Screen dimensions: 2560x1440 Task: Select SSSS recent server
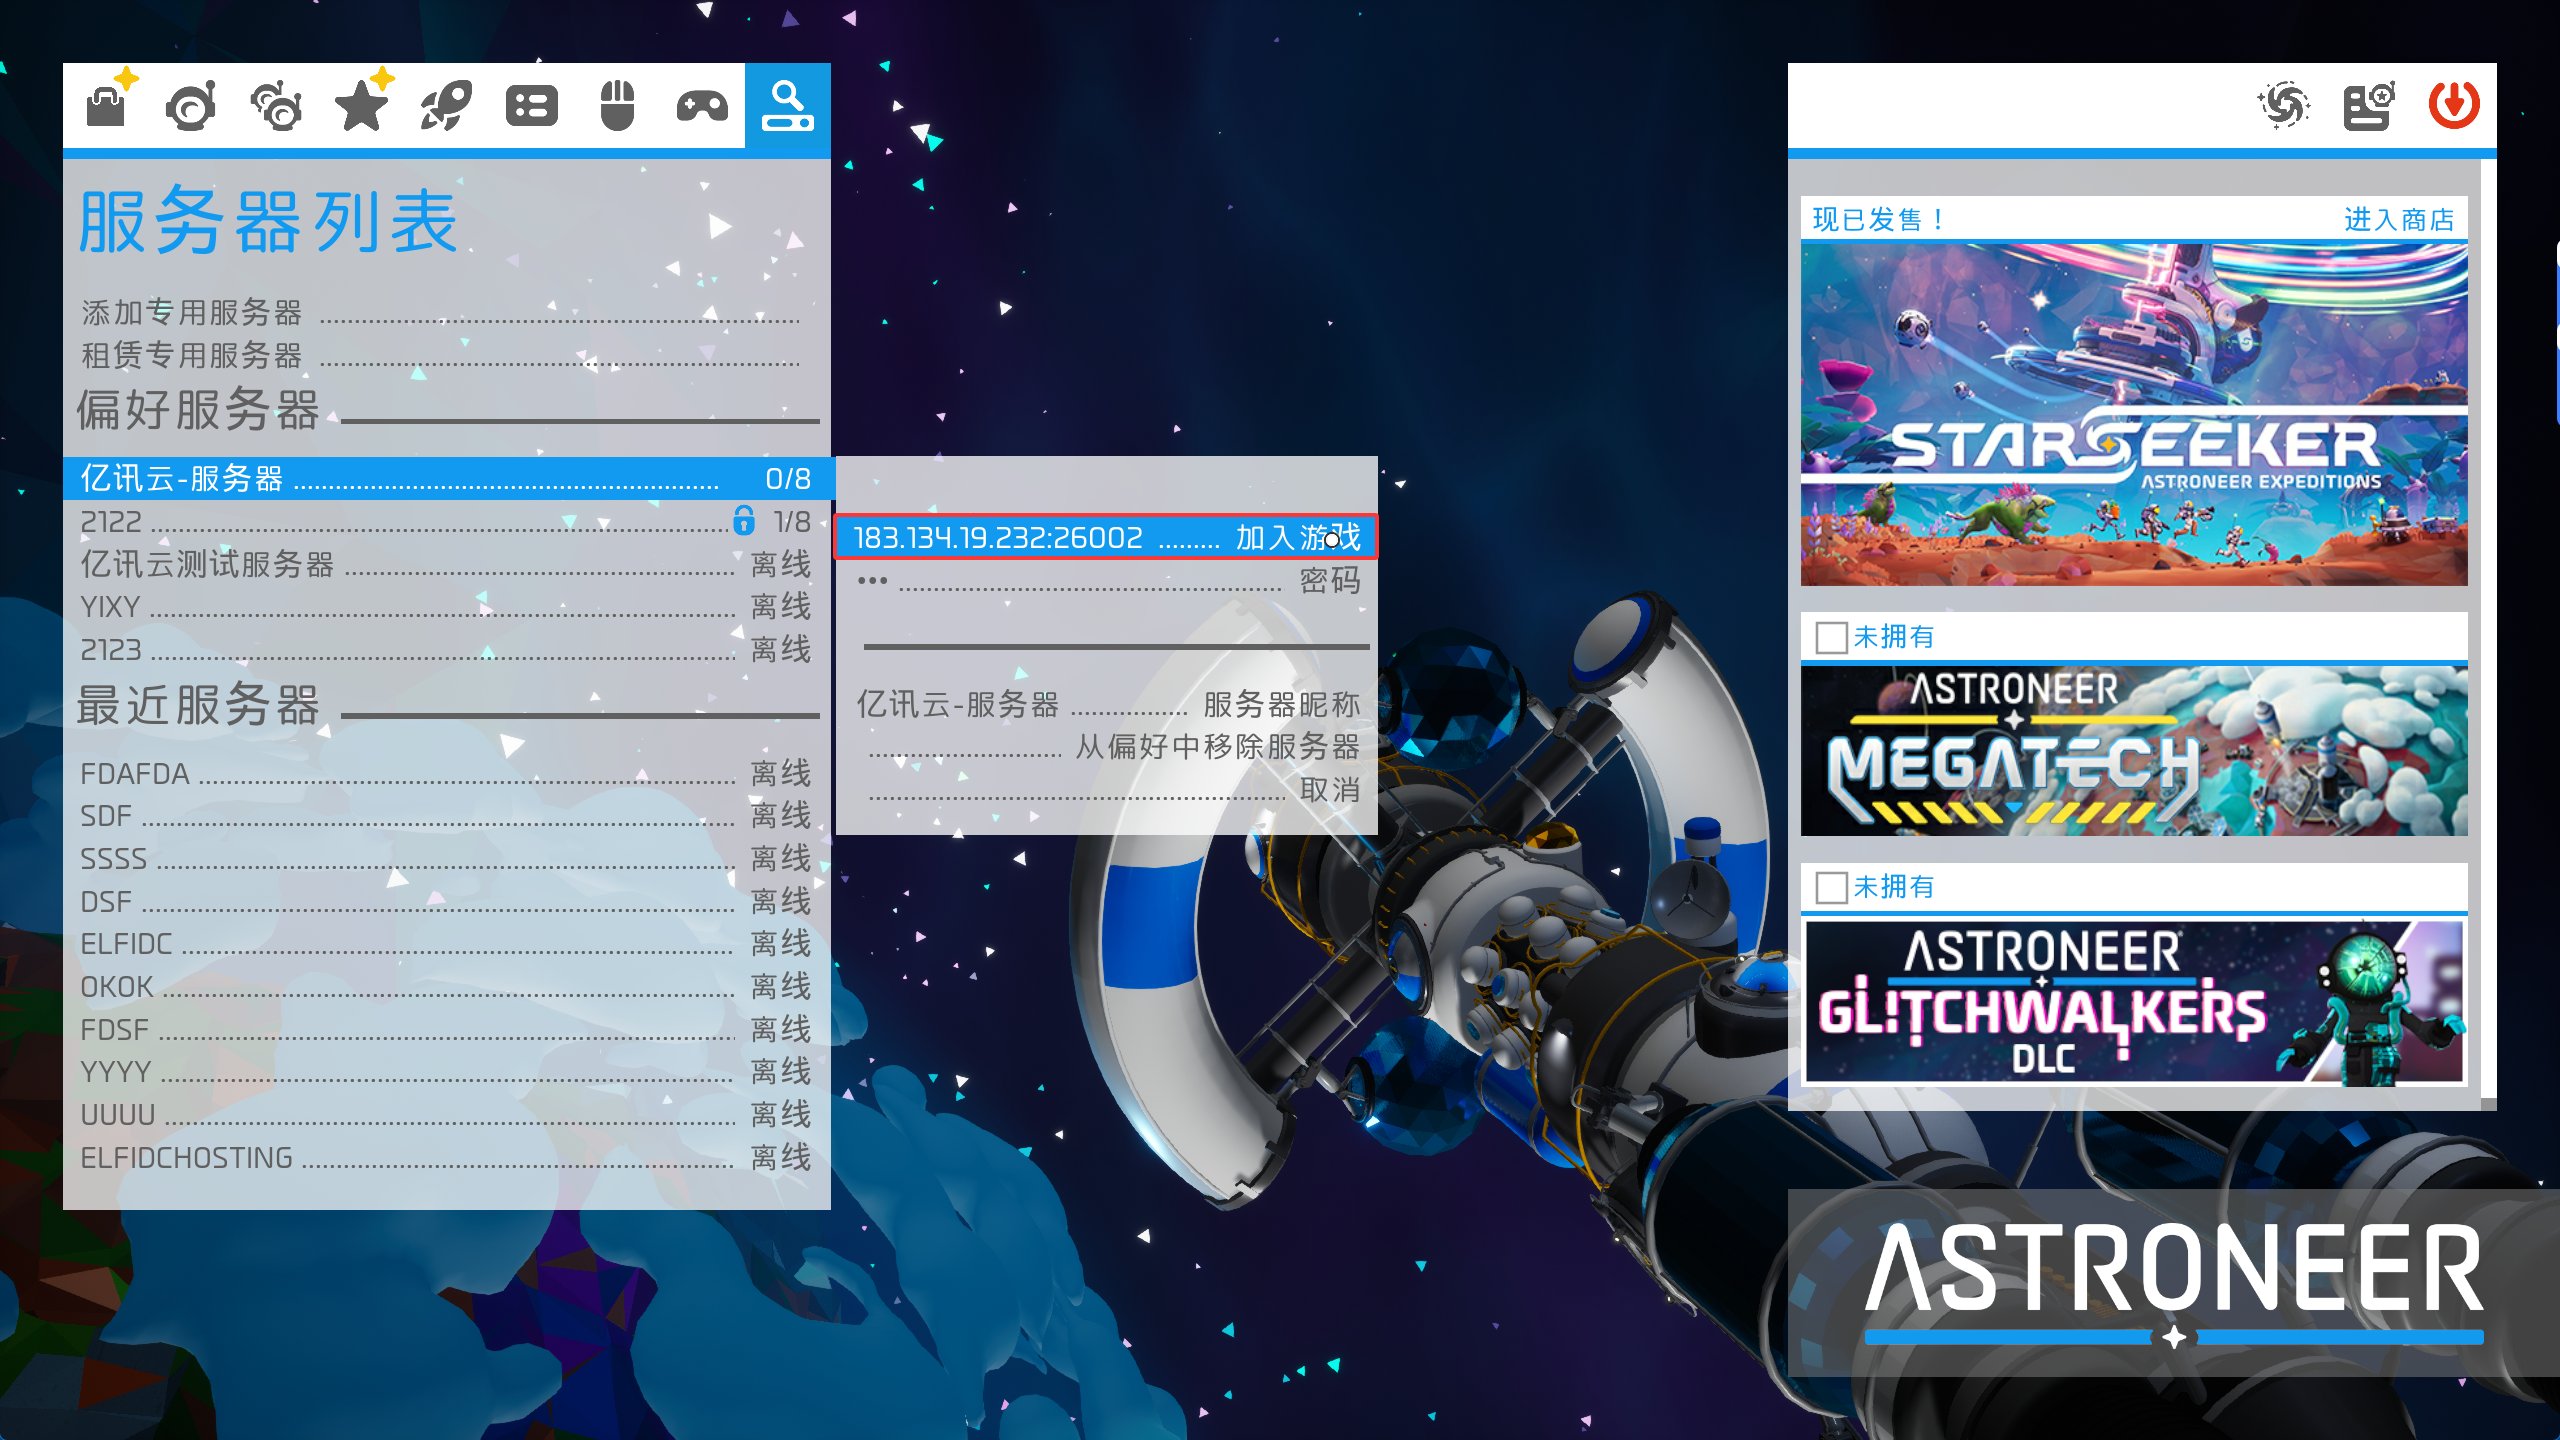[447, 858]
